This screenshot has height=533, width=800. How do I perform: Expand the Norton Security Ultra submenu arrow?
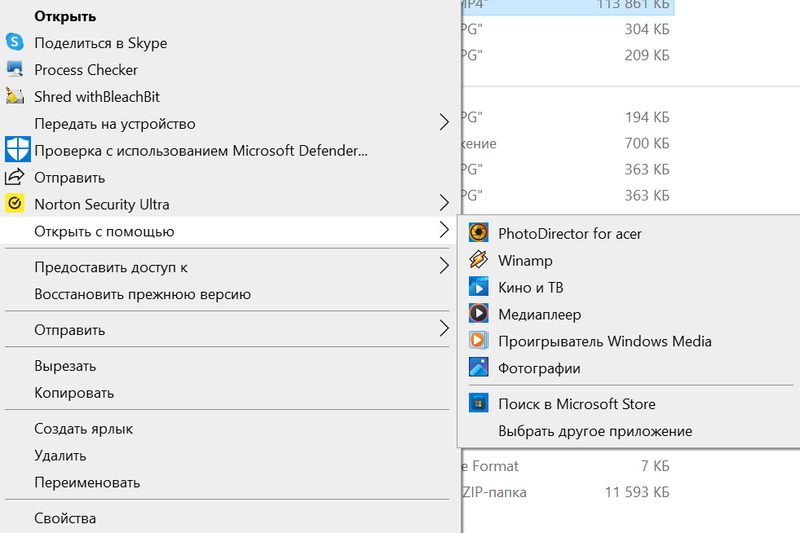[x=444, y=203]
